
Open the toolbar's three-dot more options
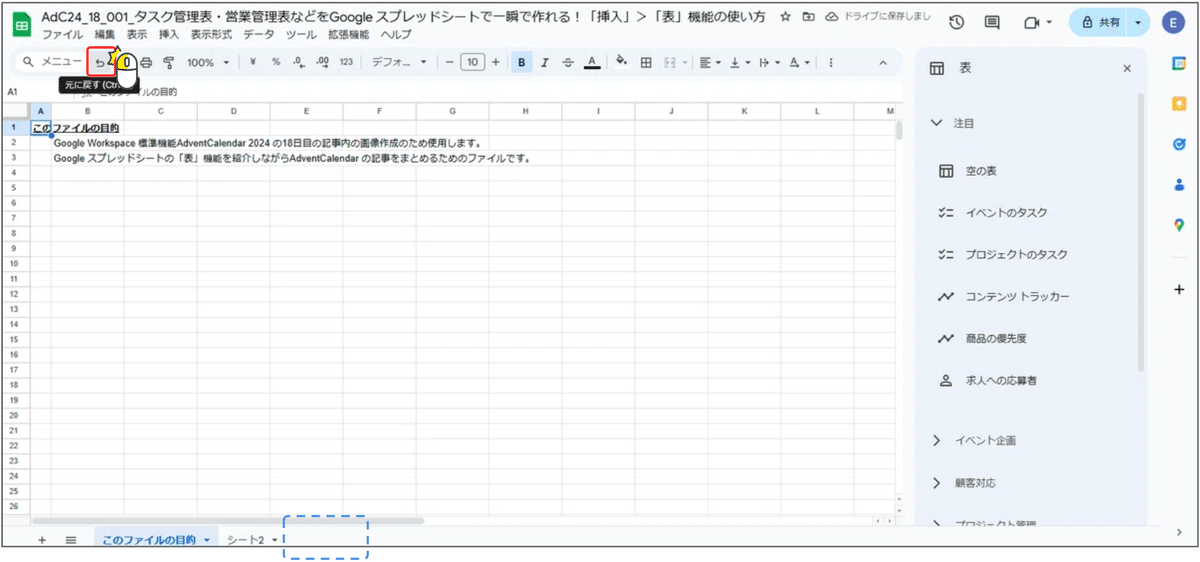(x=831, y=62)
